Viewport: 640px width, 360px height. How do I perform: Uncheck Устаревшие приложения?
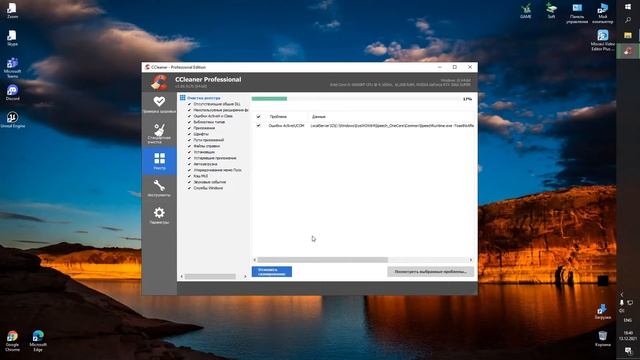[x=189, y=158]
